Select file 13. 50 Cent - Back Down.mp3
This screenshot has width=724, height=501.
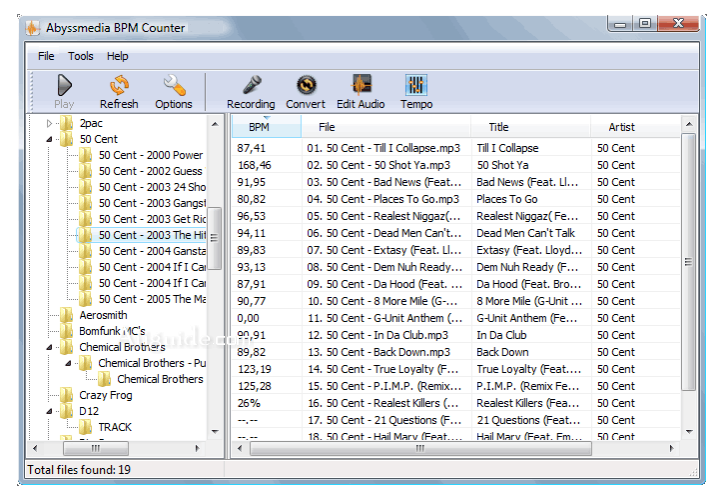click(x=379, y=352)
